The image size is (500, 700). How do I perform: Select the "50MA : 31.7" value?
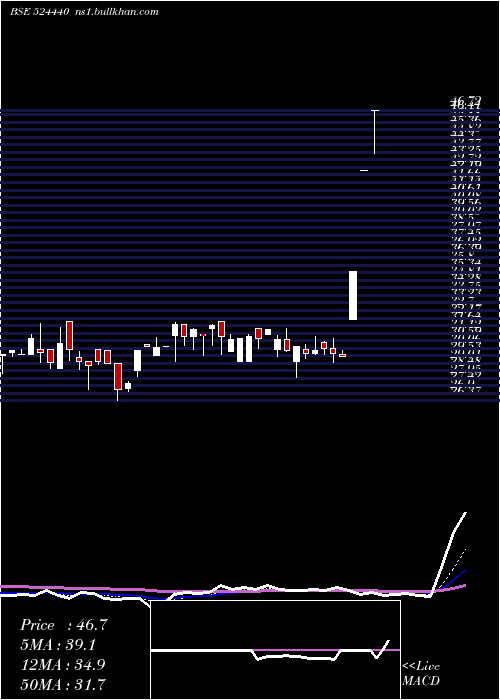click(63, 684)
